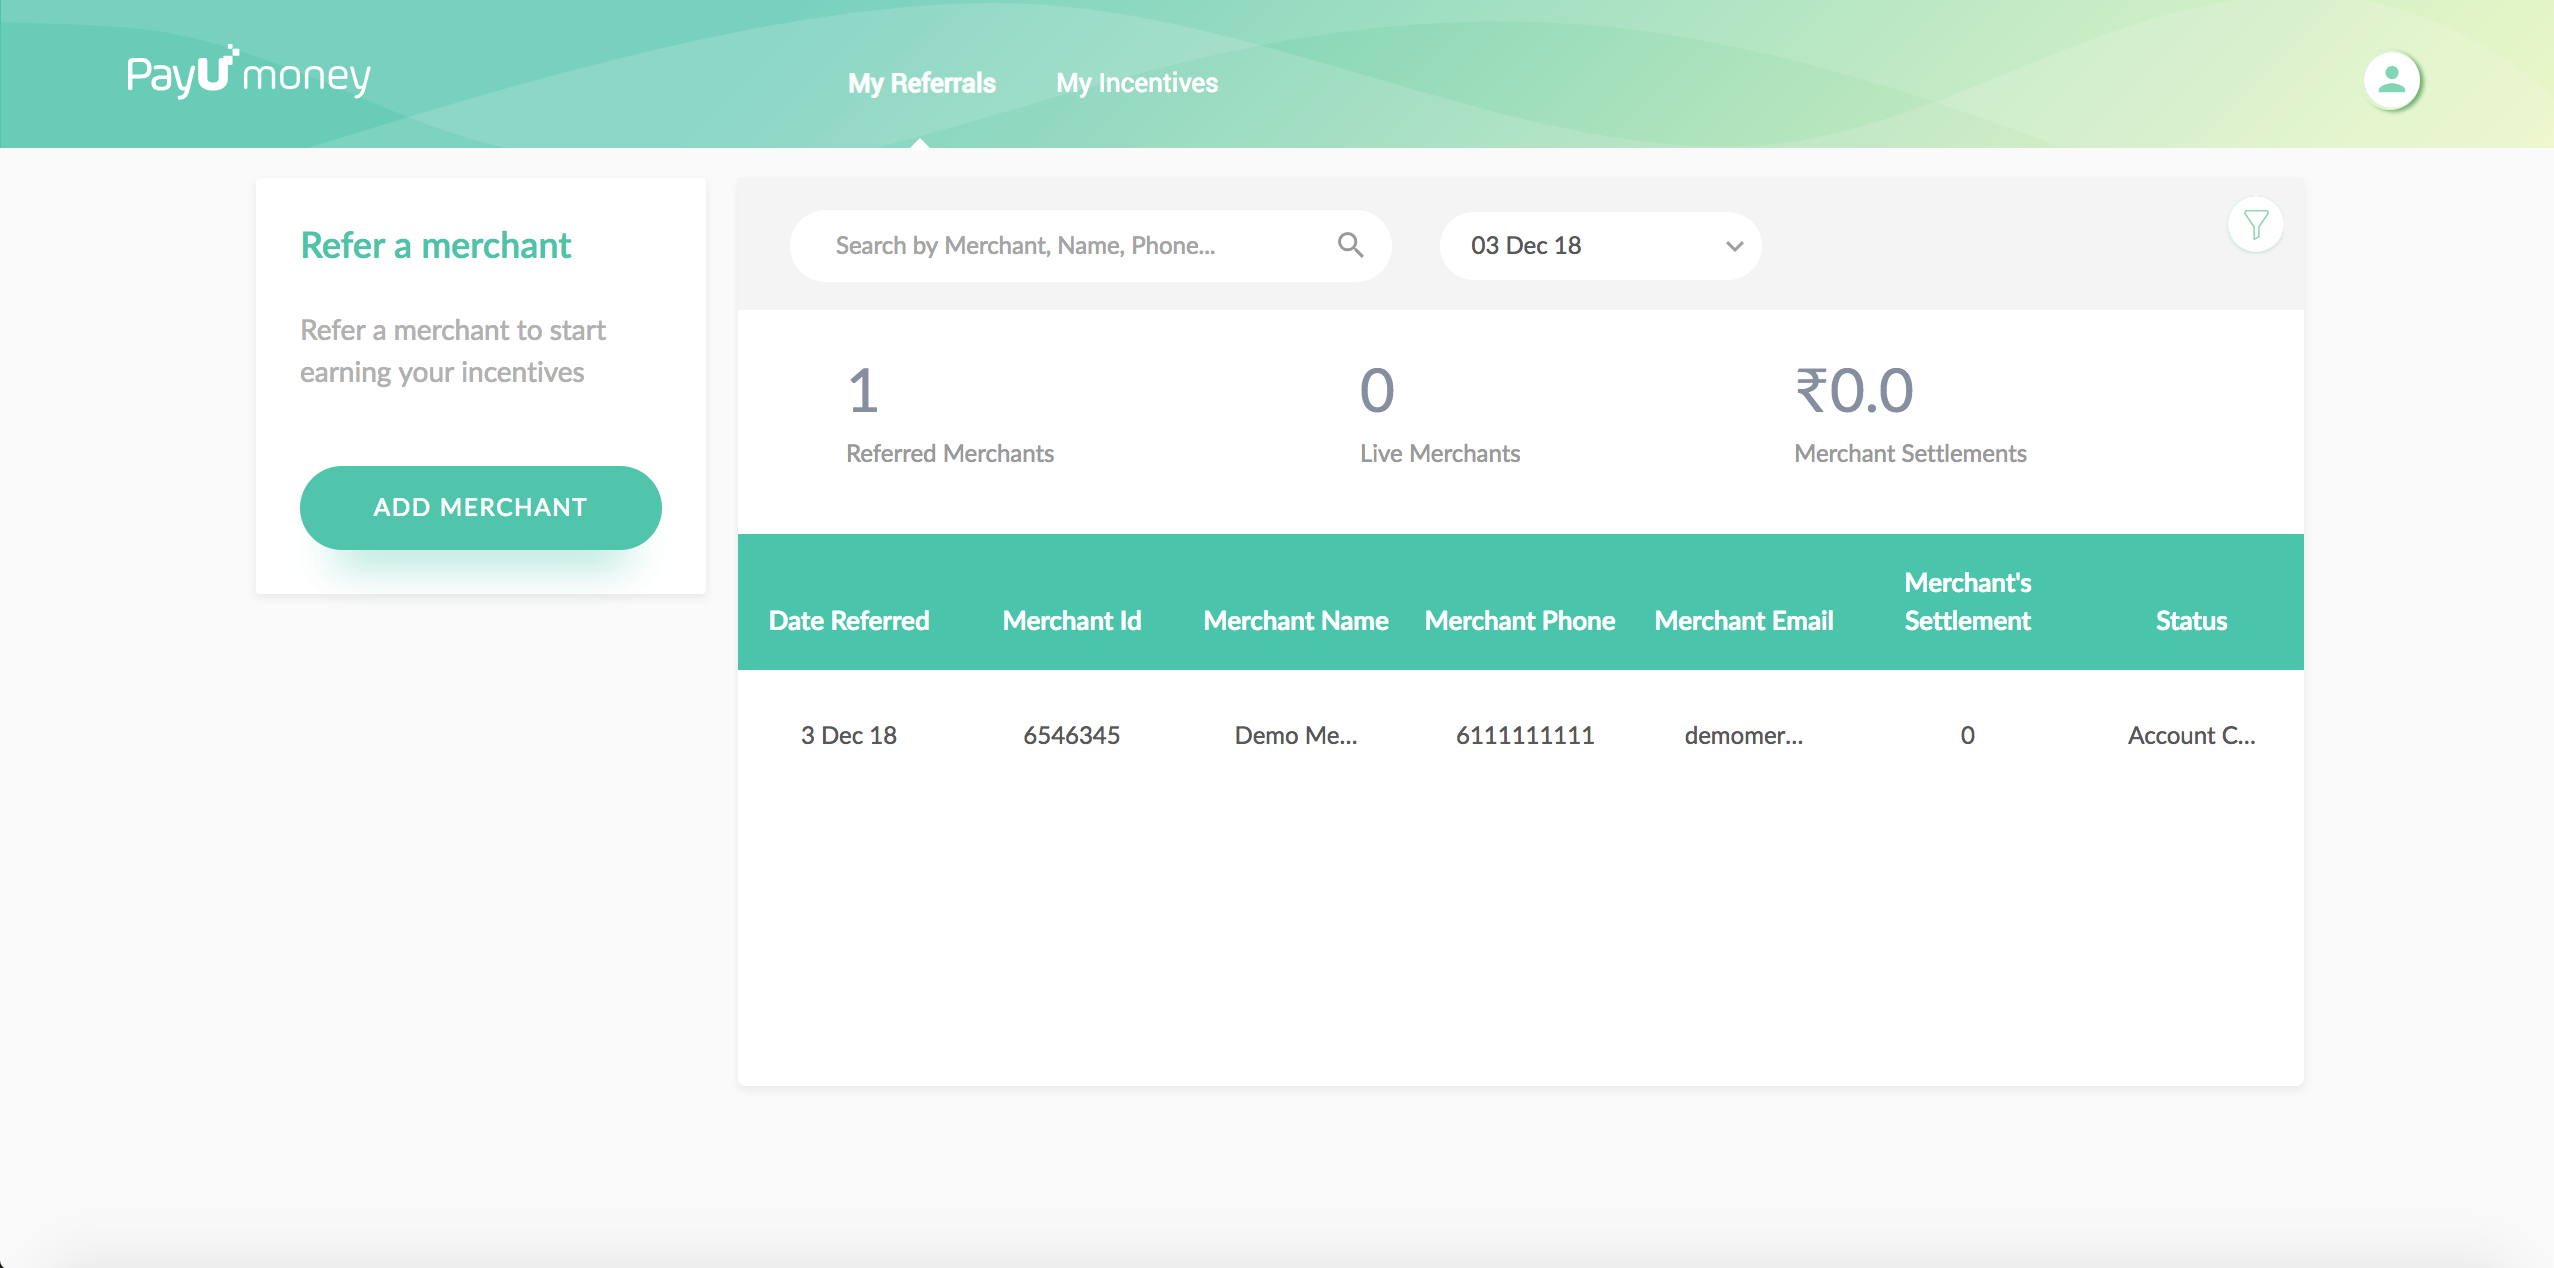Select phone number 6111111111 cell
The image size is (2554, 1268).
point(1525,735)
